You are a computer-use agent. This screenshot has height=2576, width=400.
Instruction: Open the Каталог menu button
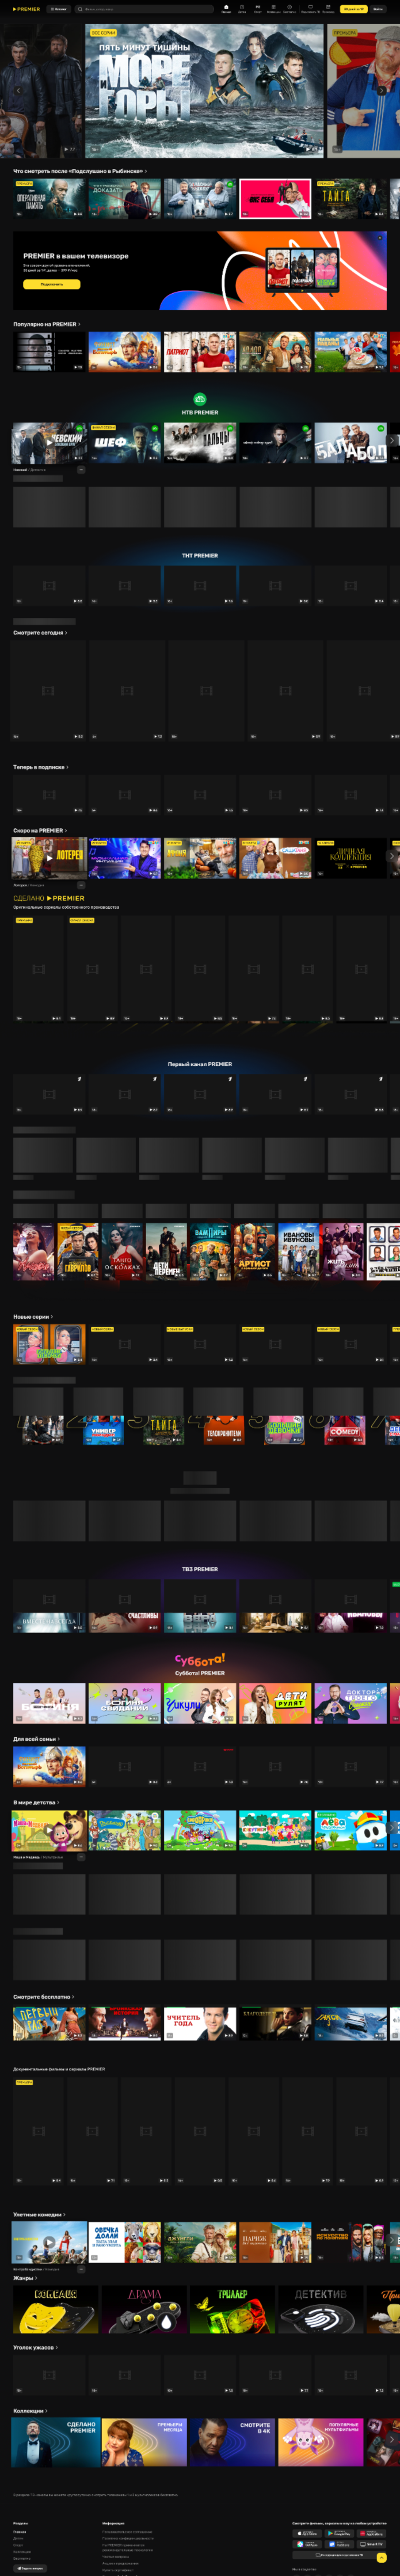pos(59,9)
